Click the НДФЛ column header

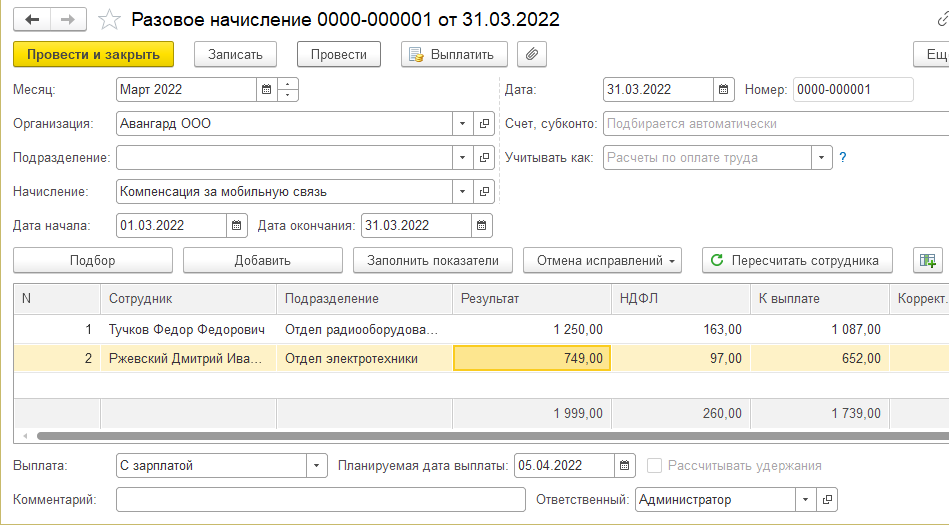[x=681, y=299]
